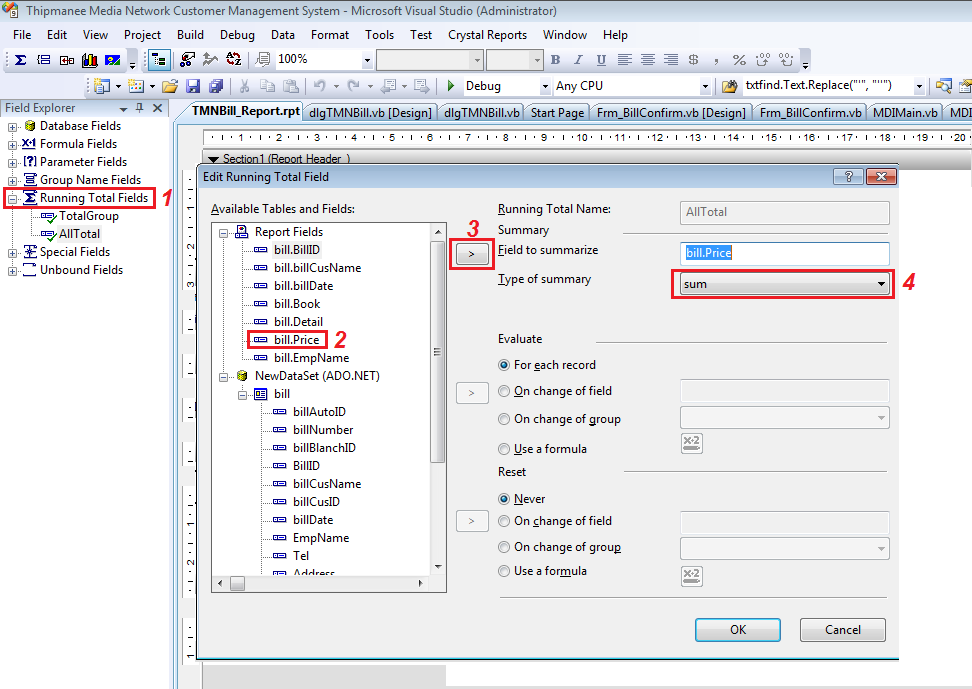Select Evaluate 'On change of group' option

click(504, 419)
